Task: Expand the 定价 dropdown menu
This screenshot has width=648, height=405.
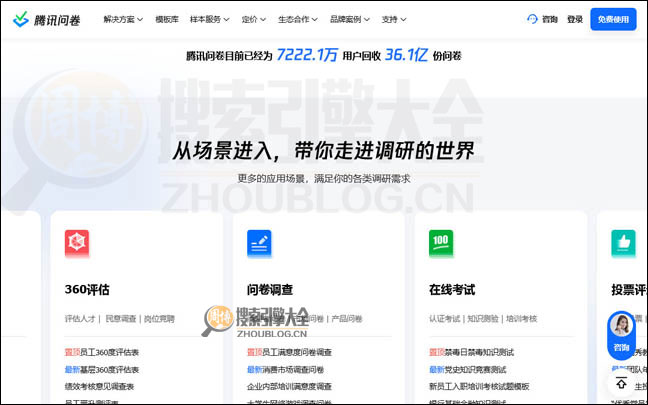Action: pyautogui.click(x=254, y=19)
